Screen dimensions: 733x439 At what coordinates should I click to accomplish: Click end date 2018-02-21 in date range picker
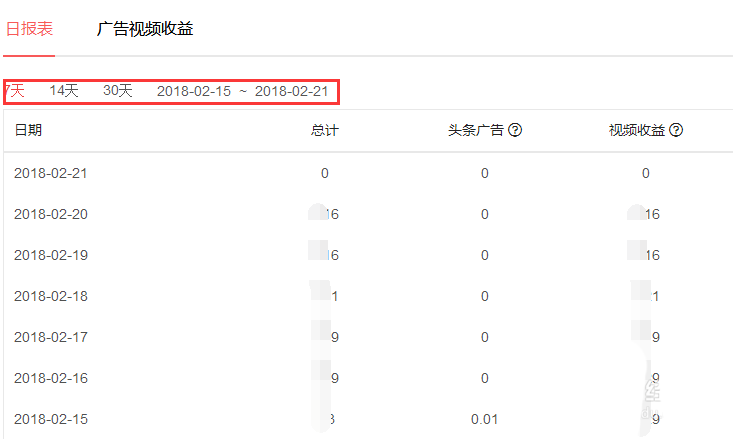pyautogui.click(x=291, y=91)
